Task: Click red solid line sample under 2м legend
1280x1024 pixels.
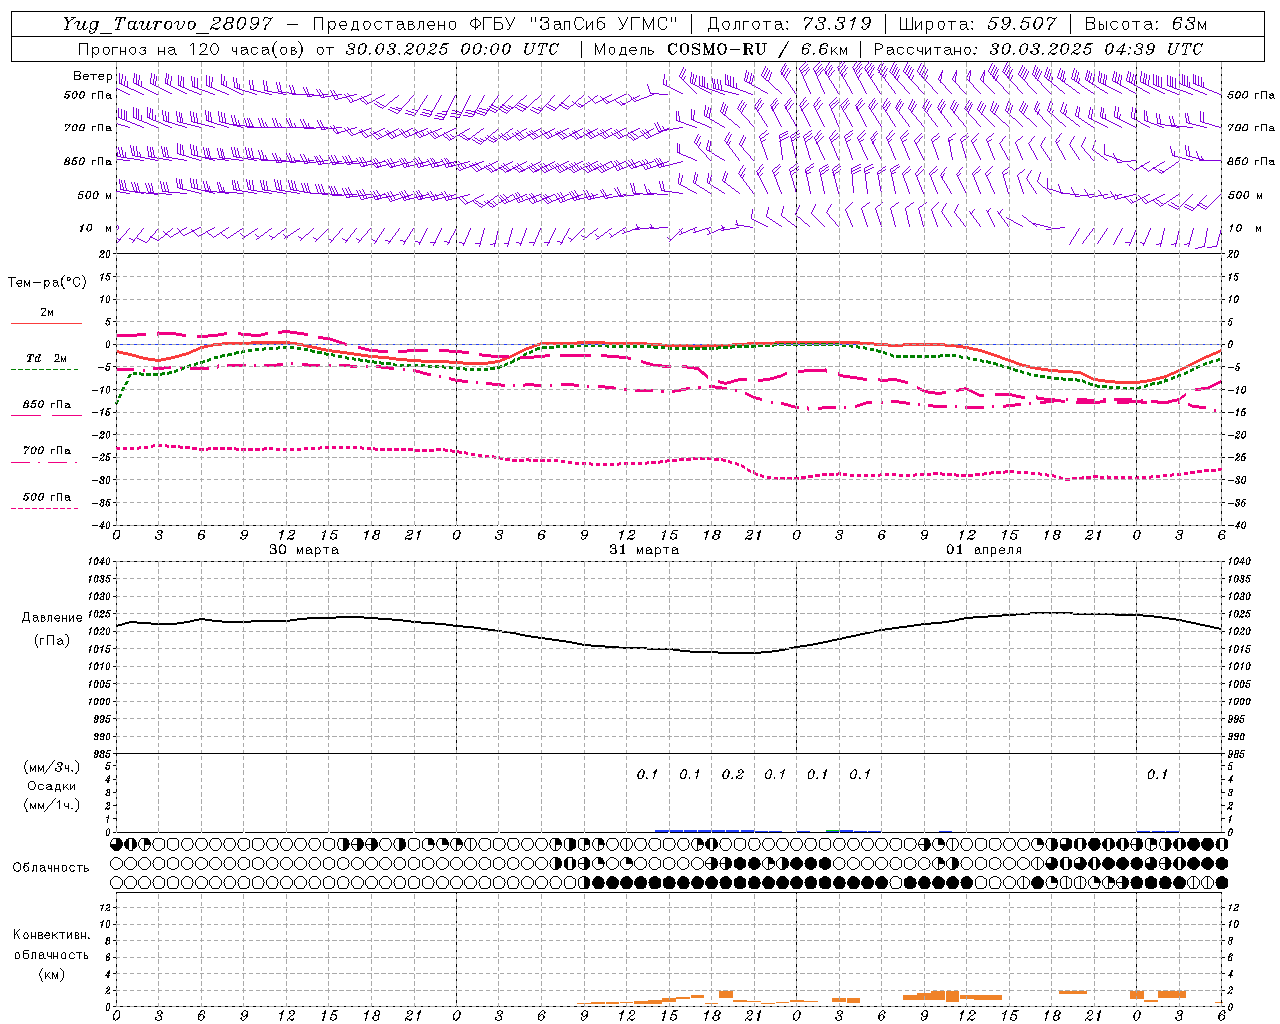Action: pos(46,323)
